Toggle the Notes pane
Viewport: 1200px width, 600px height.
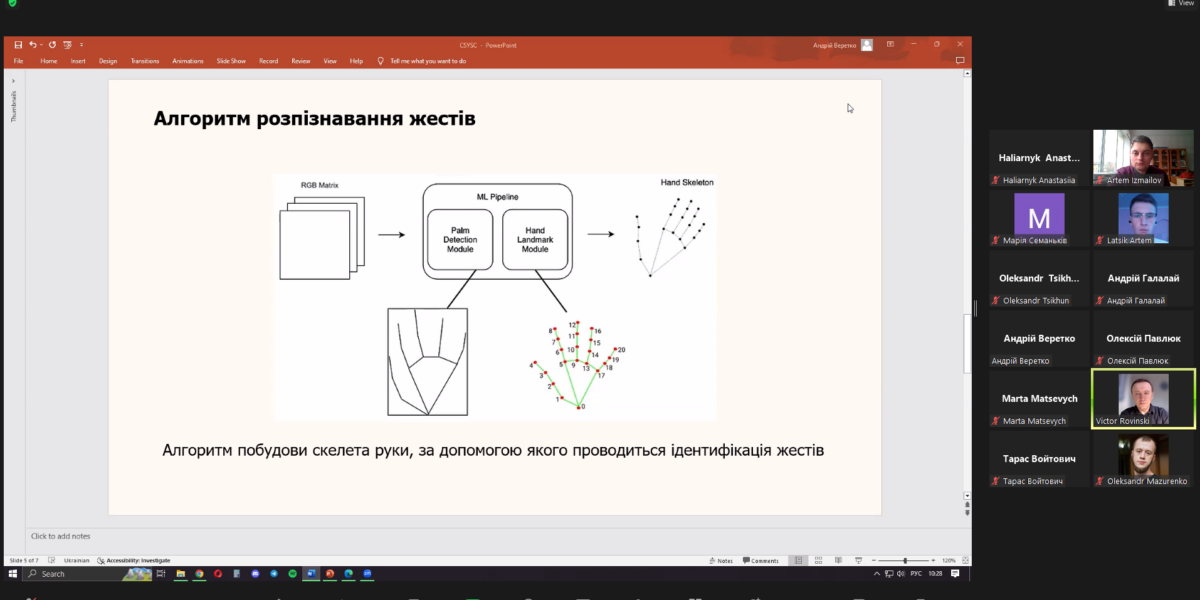pos(719,560)
